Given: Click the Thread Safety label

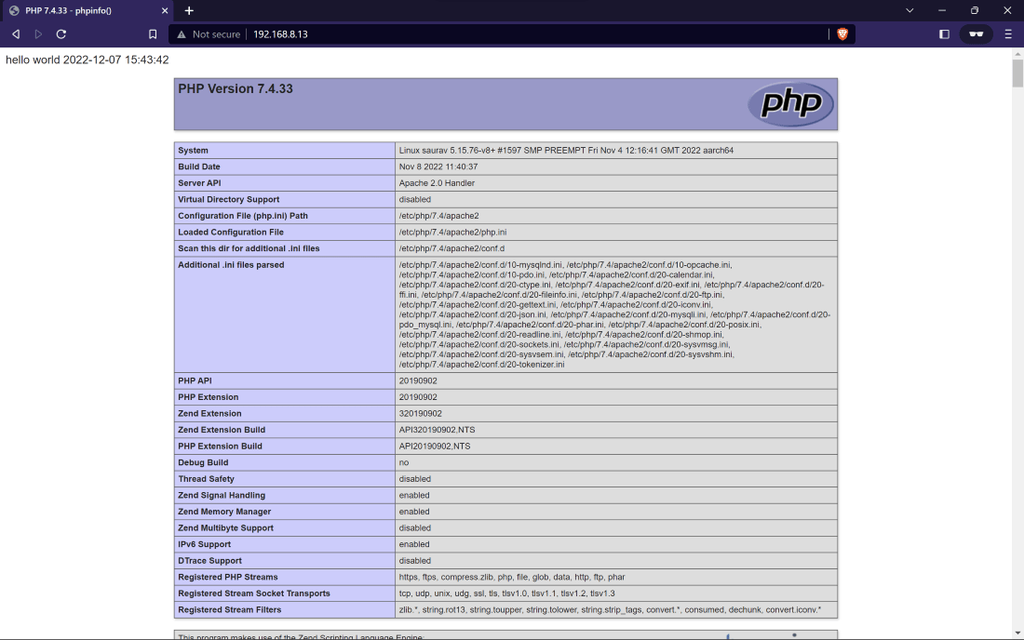Looking at the screenshot, I should pyautogui.click(x=206, y=479).
